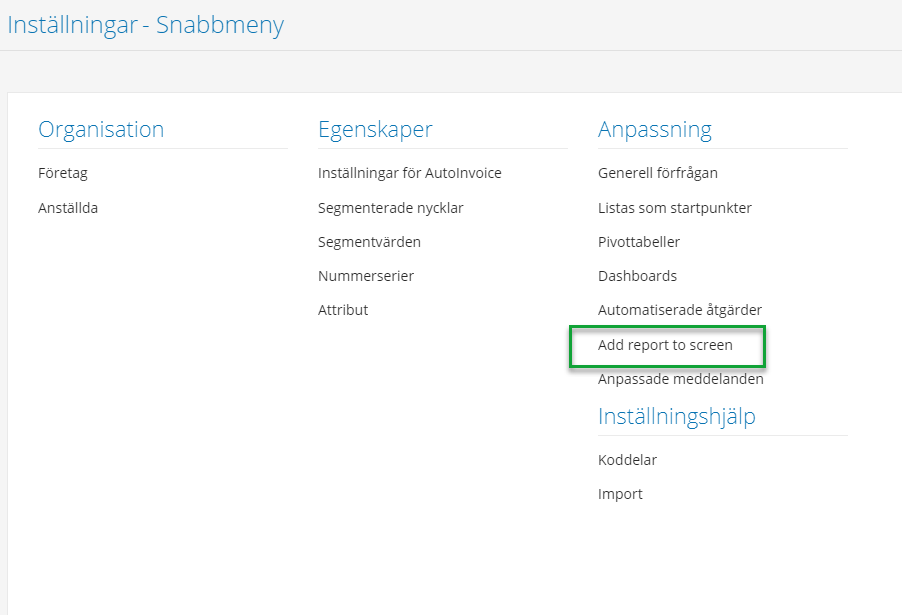Open the Anställda link

[x=68, y=208]
